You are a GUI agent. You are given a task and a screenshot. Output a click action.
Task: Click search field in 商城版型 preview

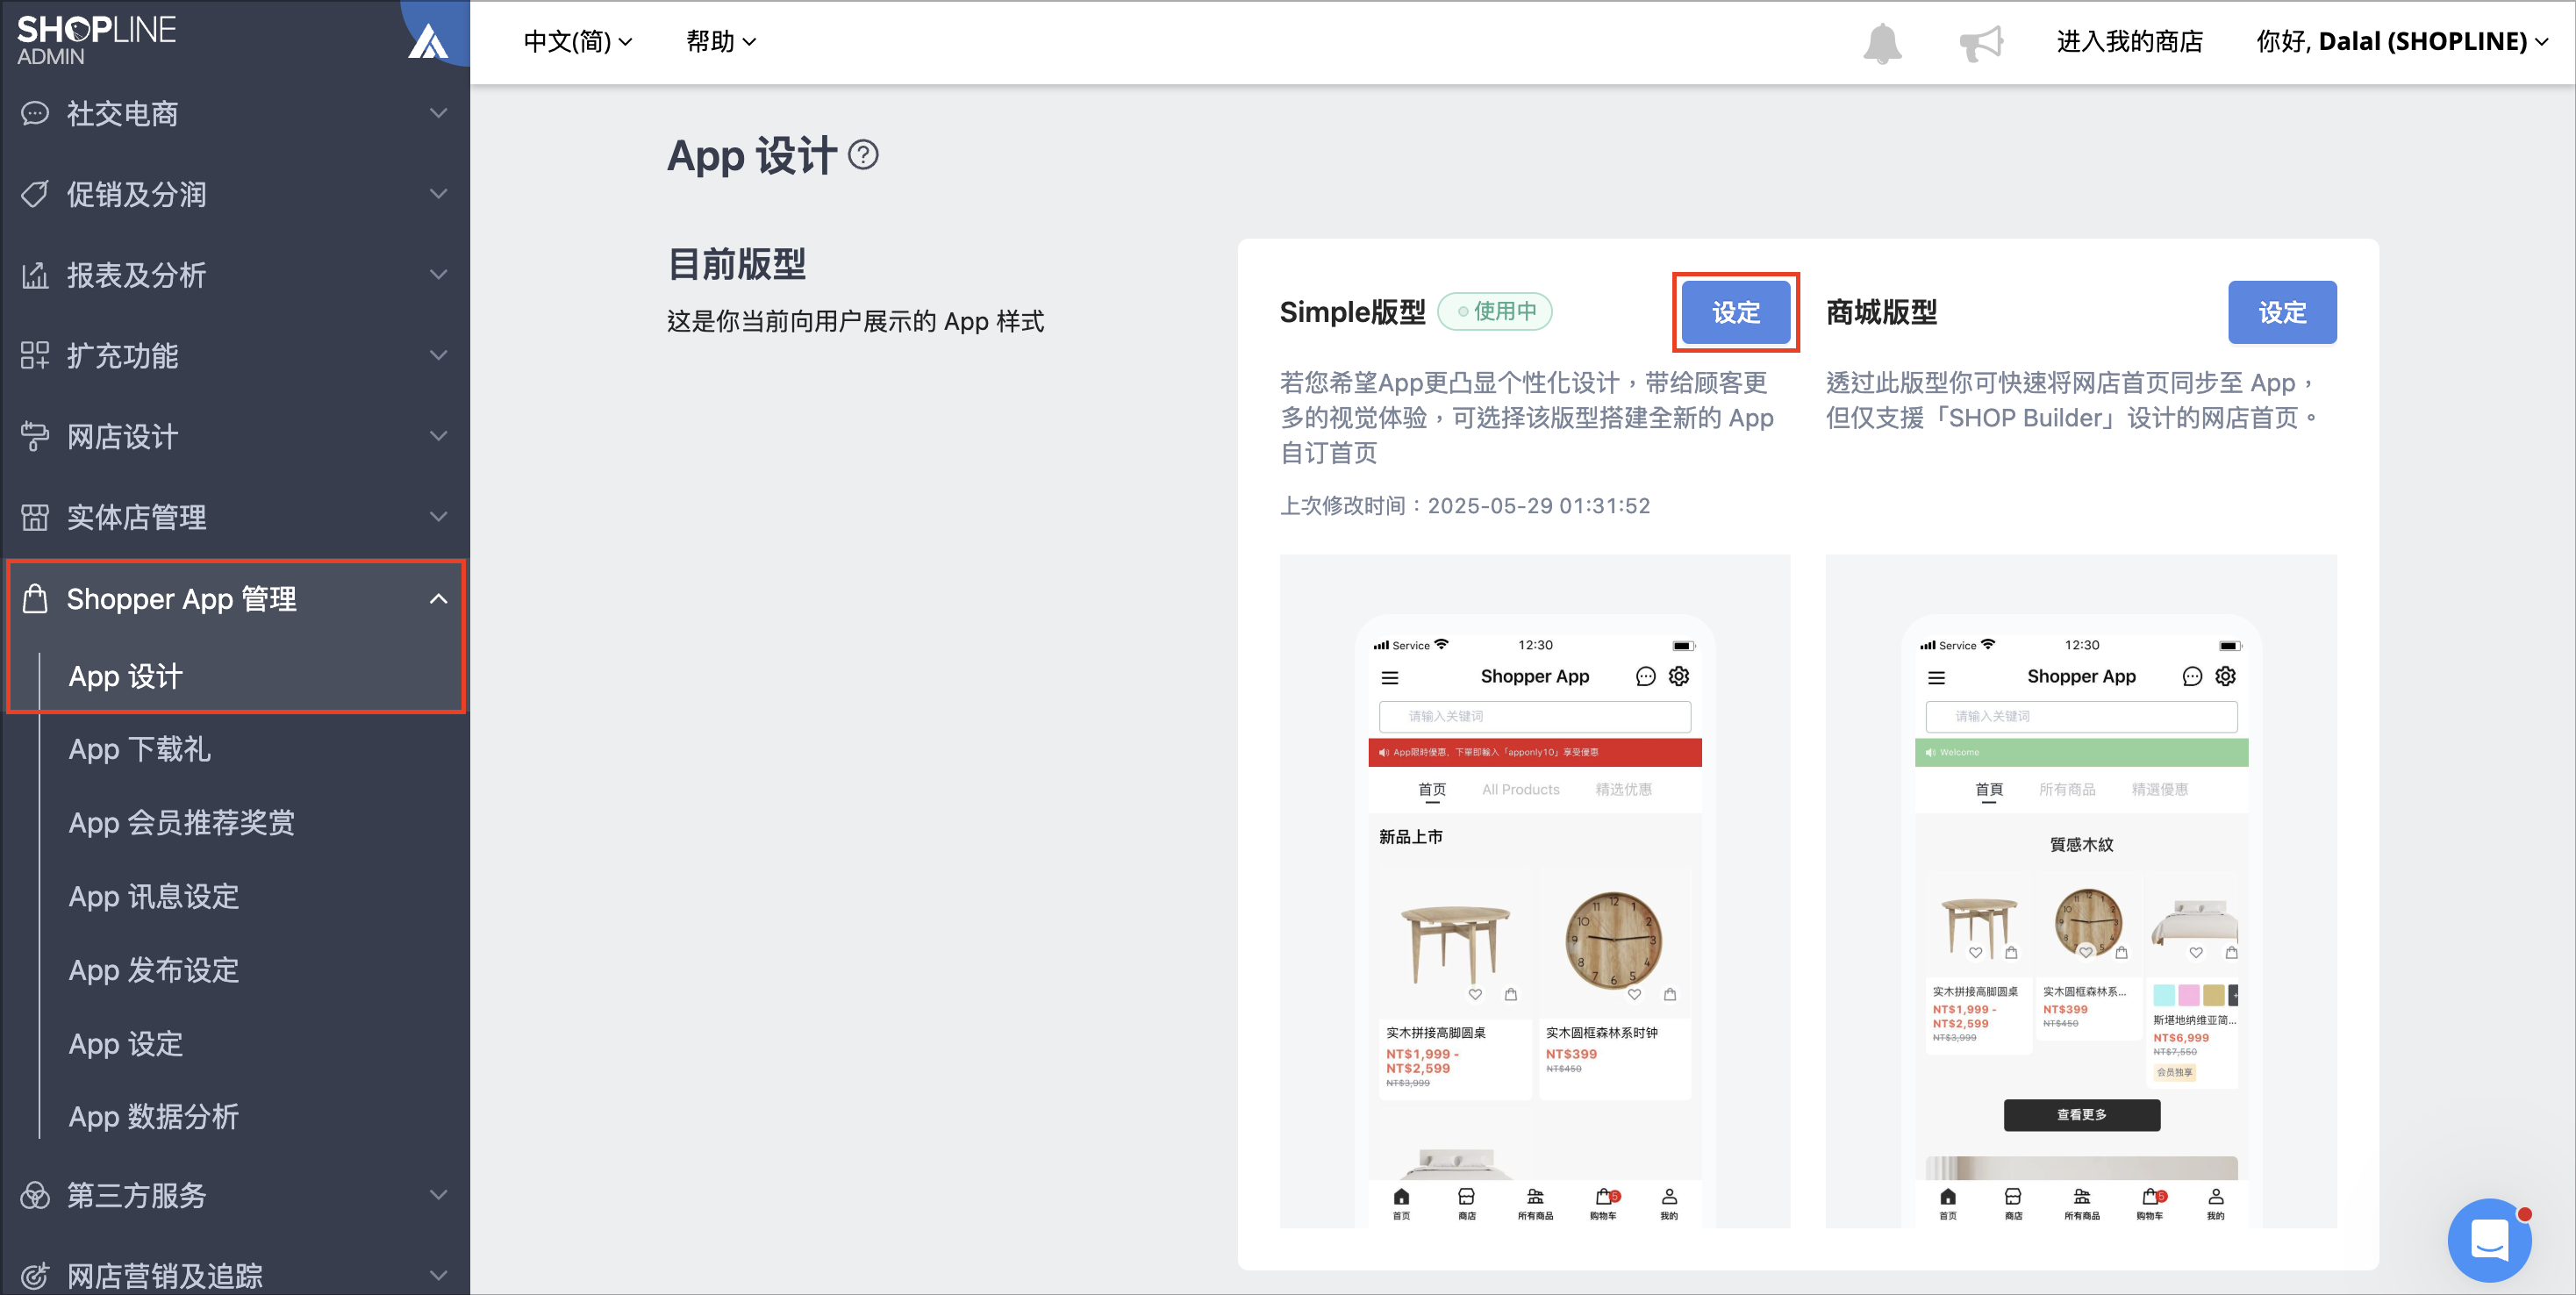2082,716
